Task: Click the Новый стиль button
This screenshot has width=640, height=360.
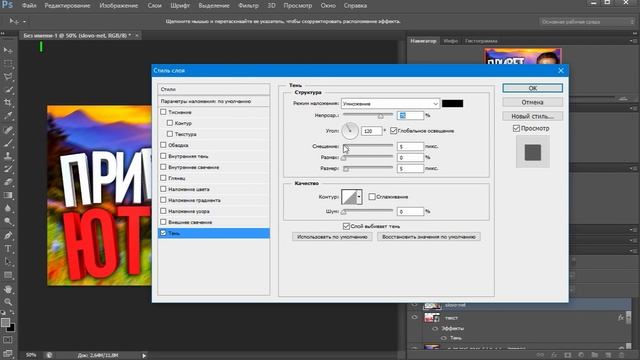Action: click(x=533, y=116)
